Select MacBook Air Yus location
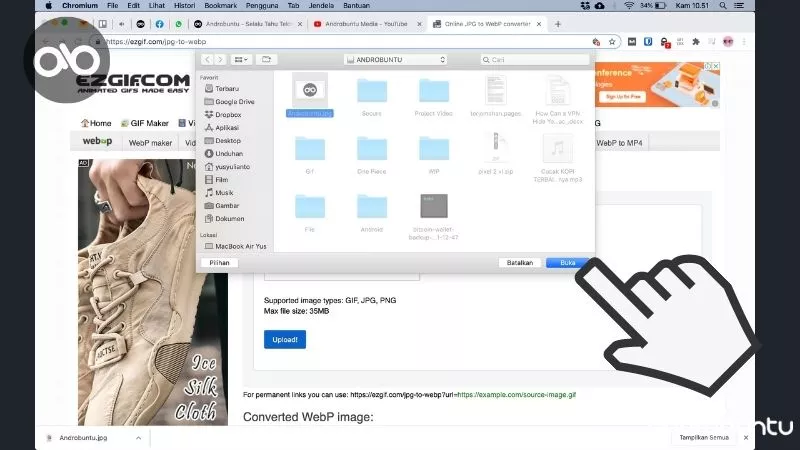 point(235,246)
